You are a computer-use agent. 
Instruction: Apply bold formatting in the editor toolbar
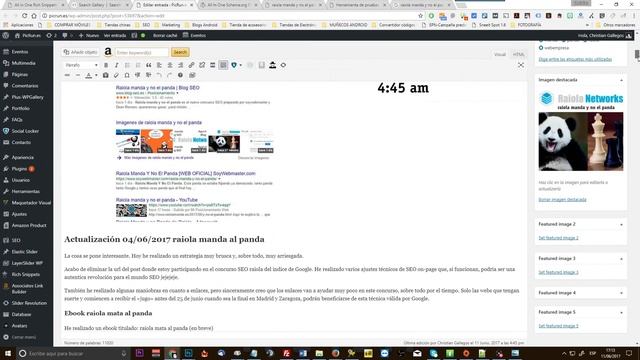click(106, 65)
